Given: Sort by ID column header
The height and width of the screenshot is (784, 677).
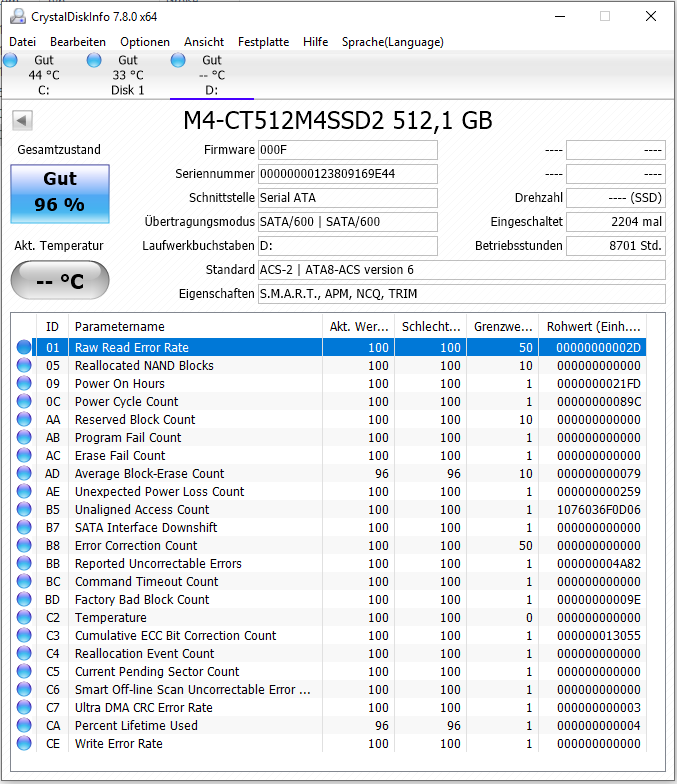Looking at the screenshot, I should tap(52, 326).
